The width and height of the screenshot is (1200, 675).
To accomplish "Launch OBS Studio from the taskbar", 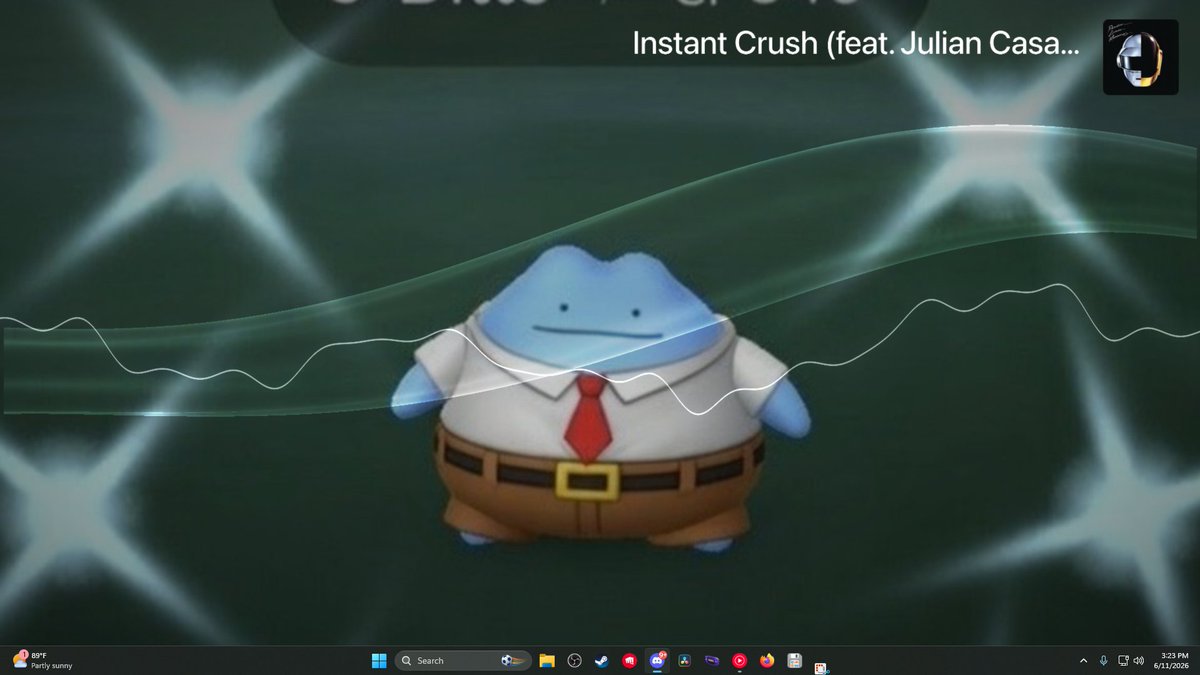I will click(x=574, y=660).
